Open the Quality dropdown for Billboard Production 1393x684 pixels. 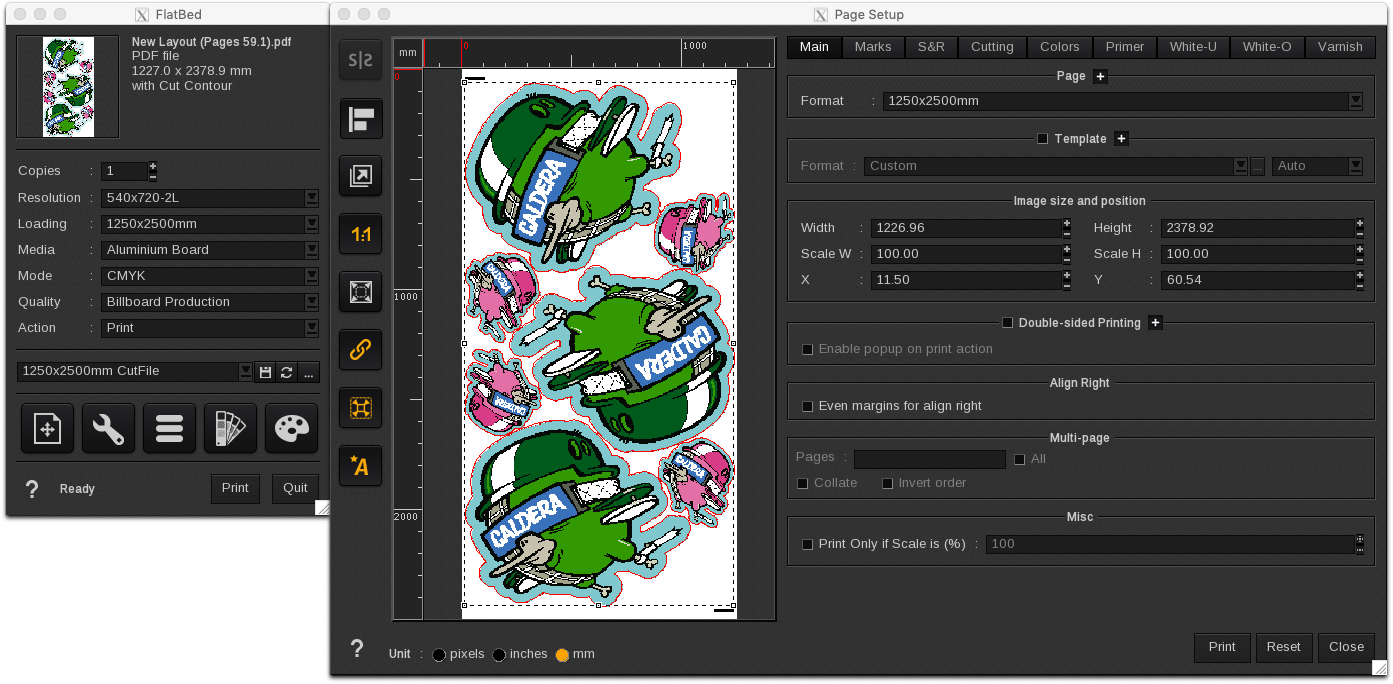[311, 301]
